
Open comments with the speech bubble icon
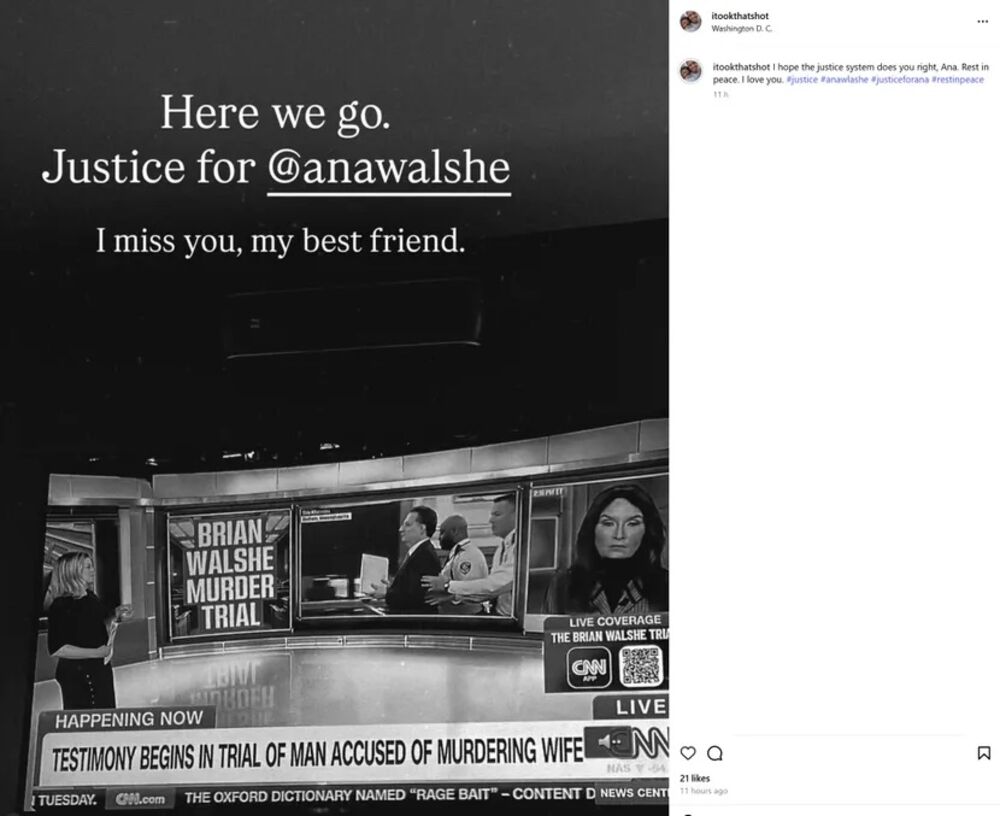point(715,753)
